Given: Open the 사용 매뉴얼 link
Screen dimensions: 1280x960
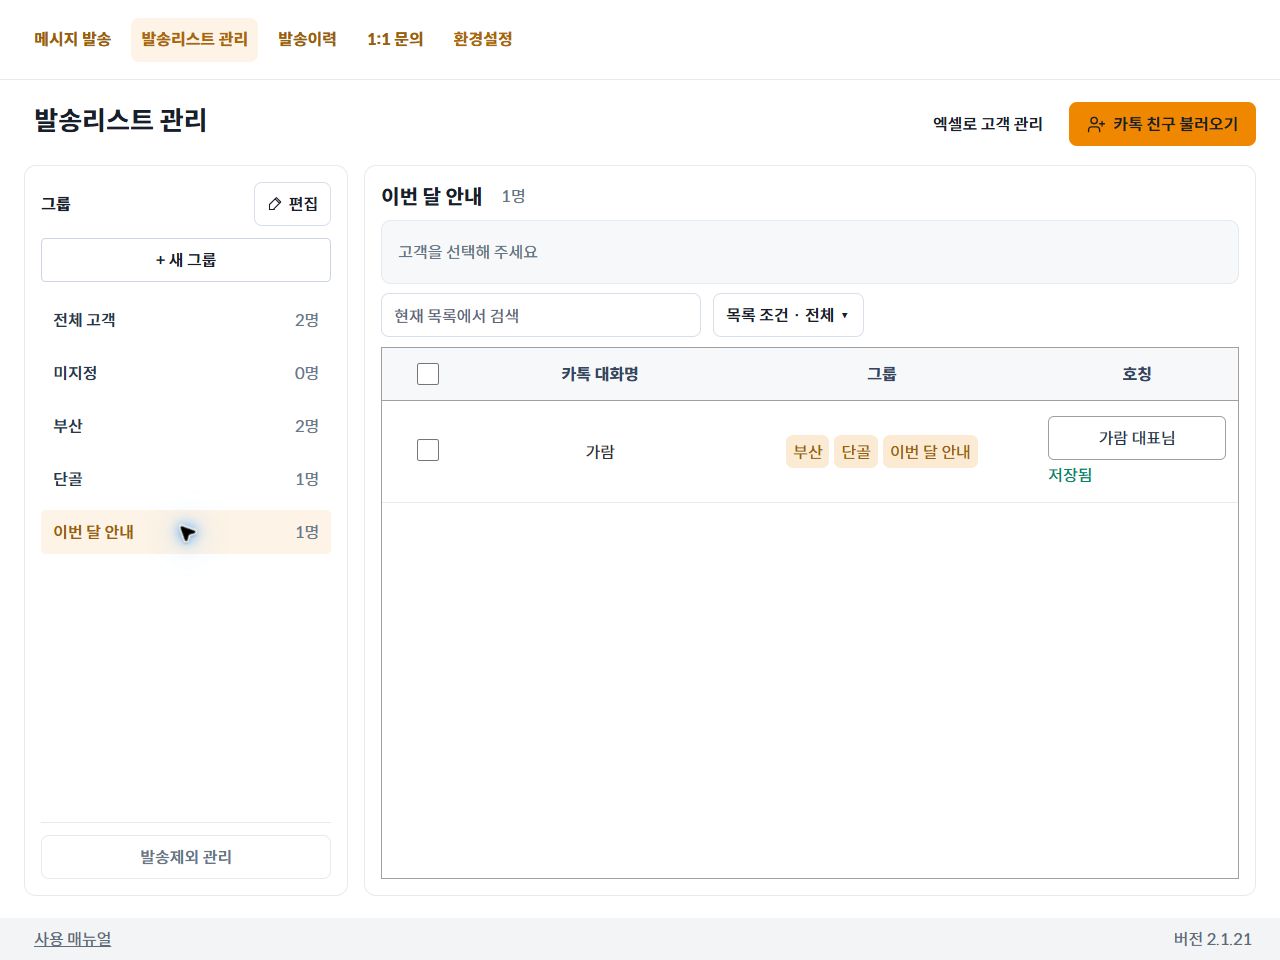Looking at the screenshot, I should coord(73,939).
